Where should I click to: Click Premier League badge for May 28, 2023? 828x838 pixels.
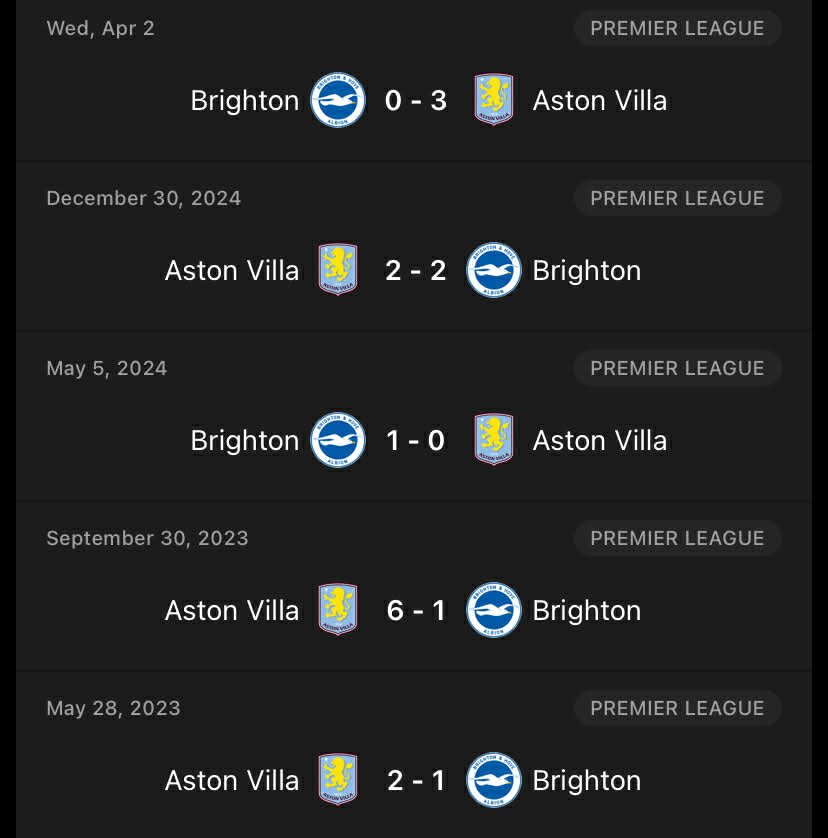pyautogui.click(x=677, y=708)
